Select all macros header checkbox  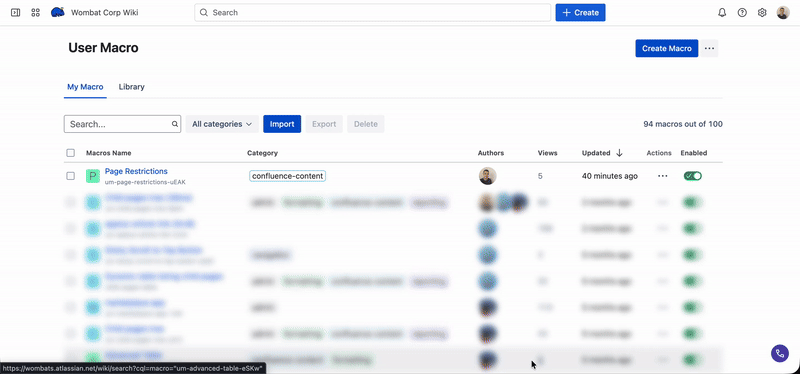pos(70,153)
